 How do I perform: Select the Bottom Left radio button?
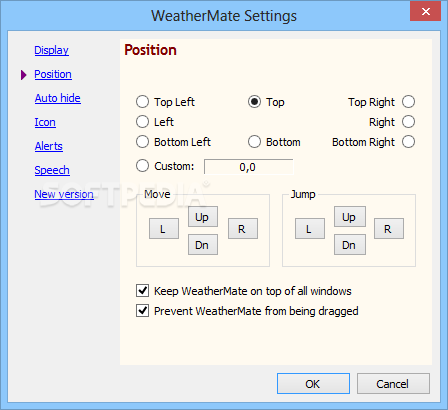click(142, 142)
